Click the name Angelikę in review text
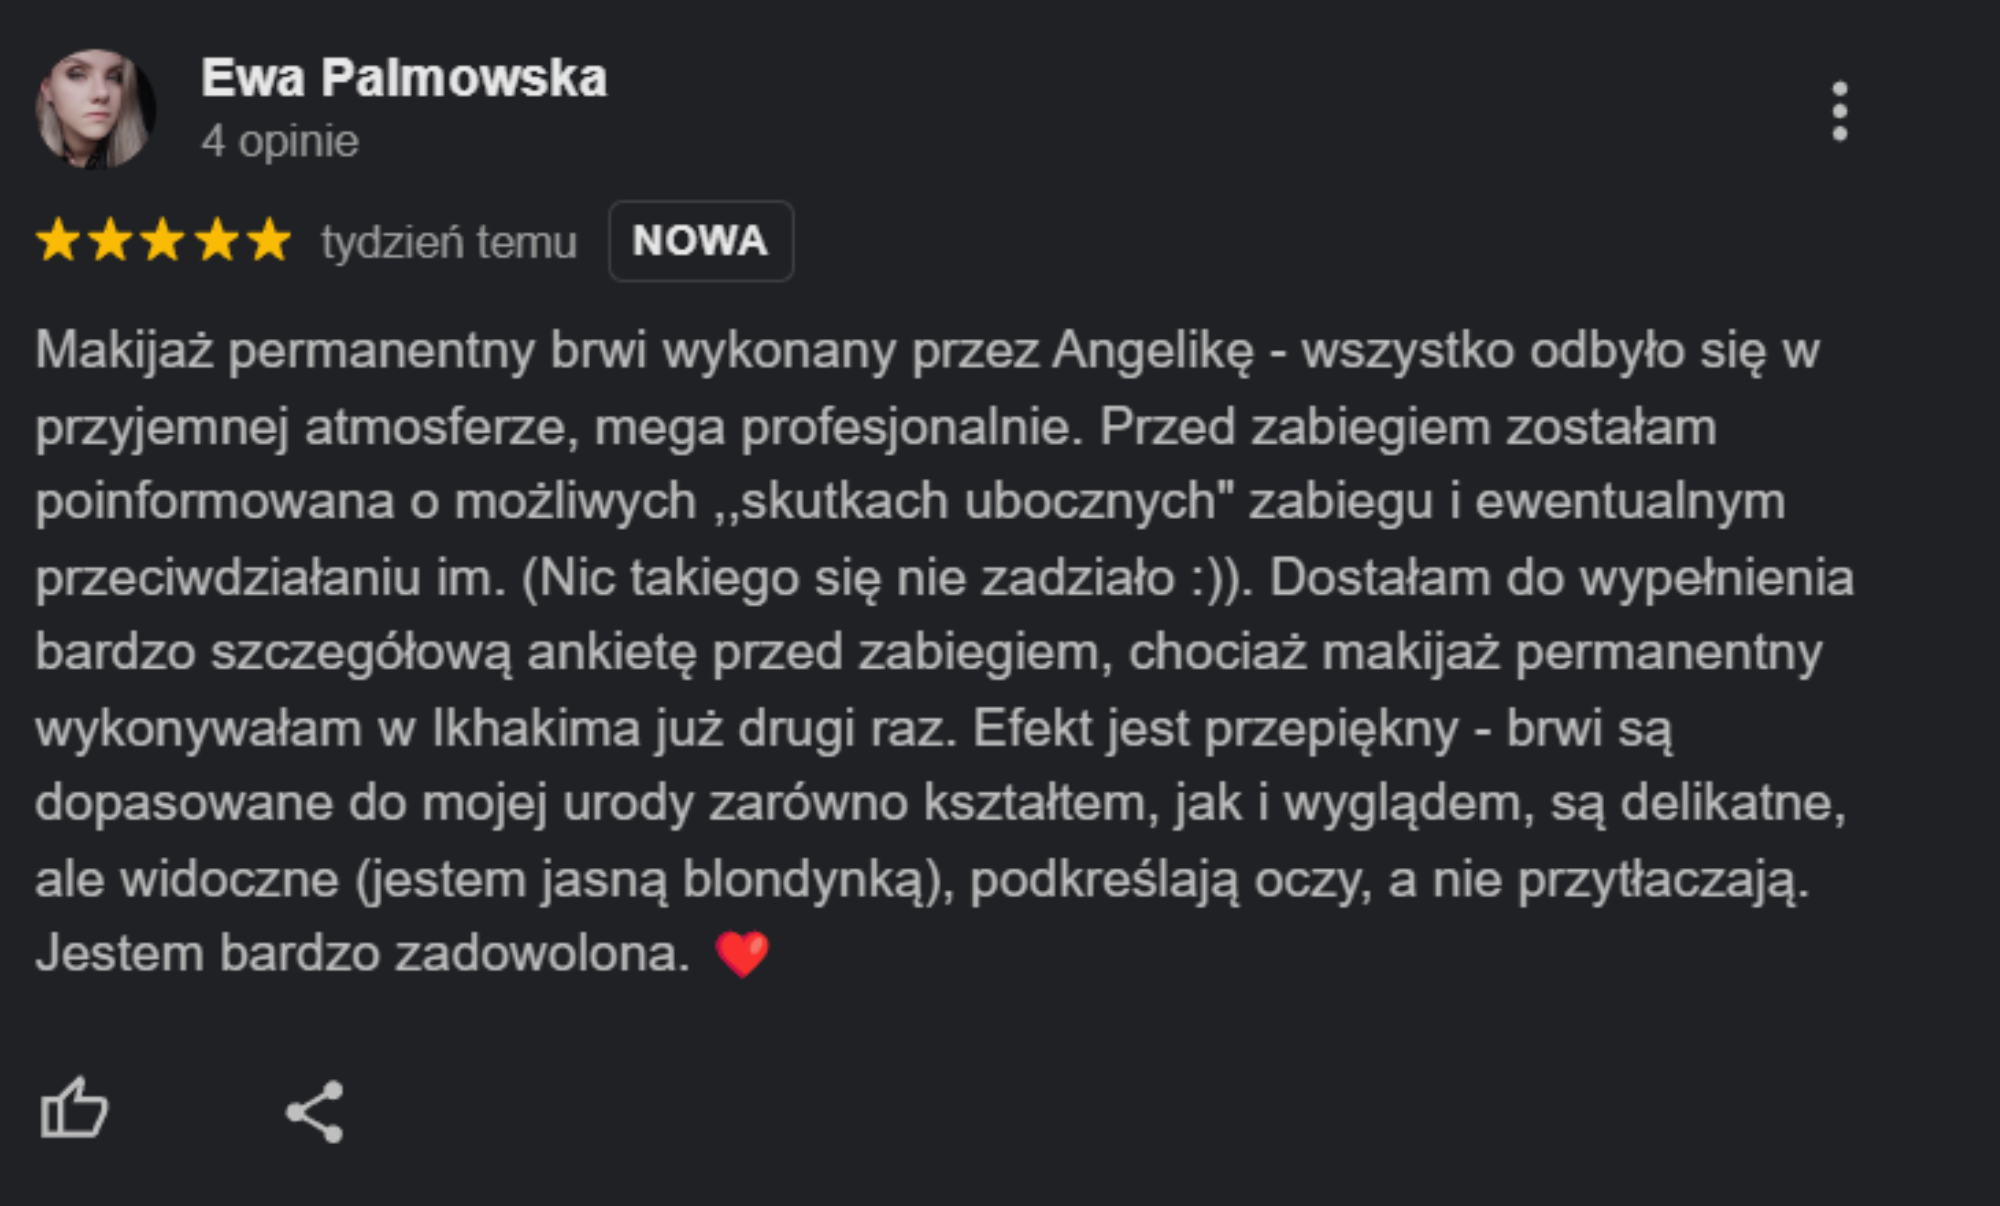The width and height of the screenshot is (2000, 1206). (x=1152, y=352)
